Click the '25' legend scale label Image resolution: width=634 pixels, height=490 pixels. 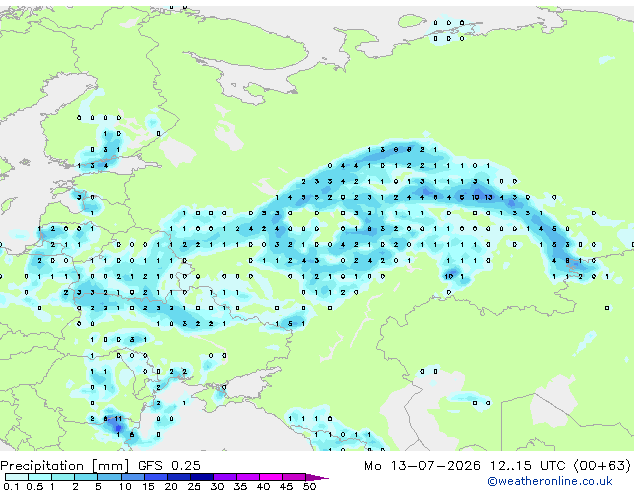click(194, 486)
